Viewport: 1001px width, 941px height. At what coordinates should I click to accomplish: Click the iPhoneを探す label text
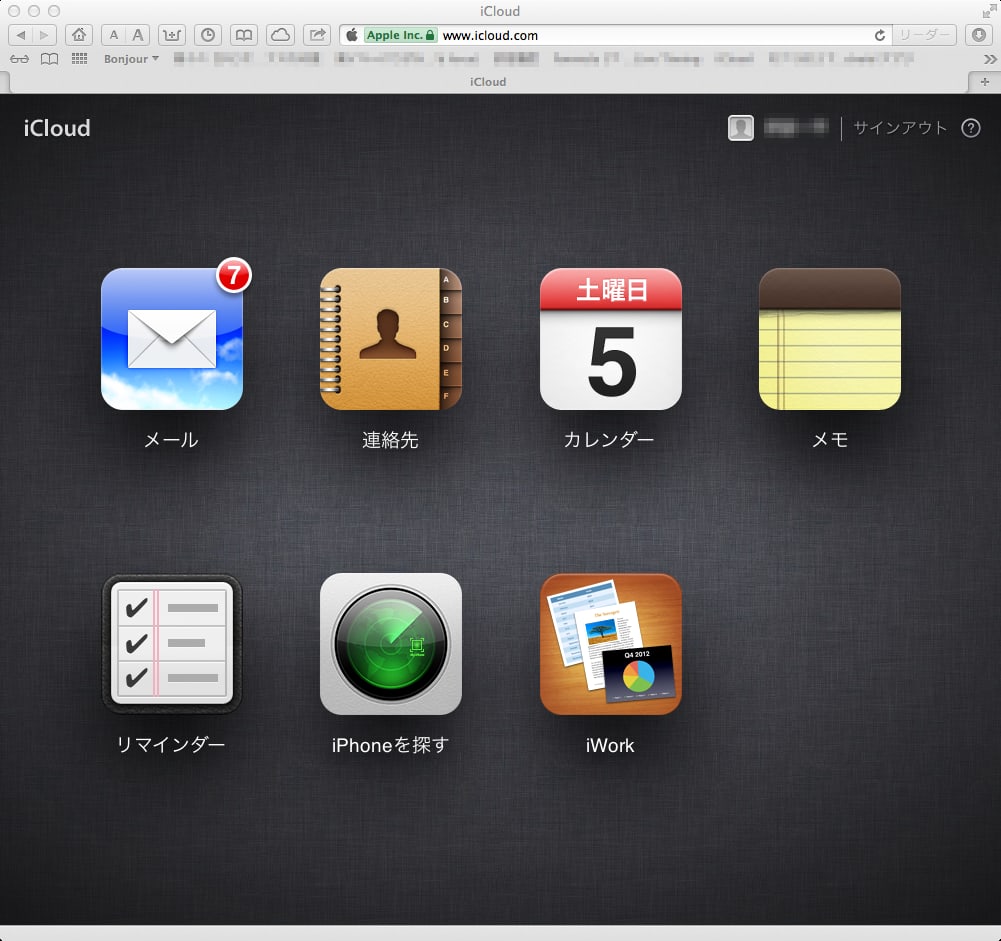[390, 745]
